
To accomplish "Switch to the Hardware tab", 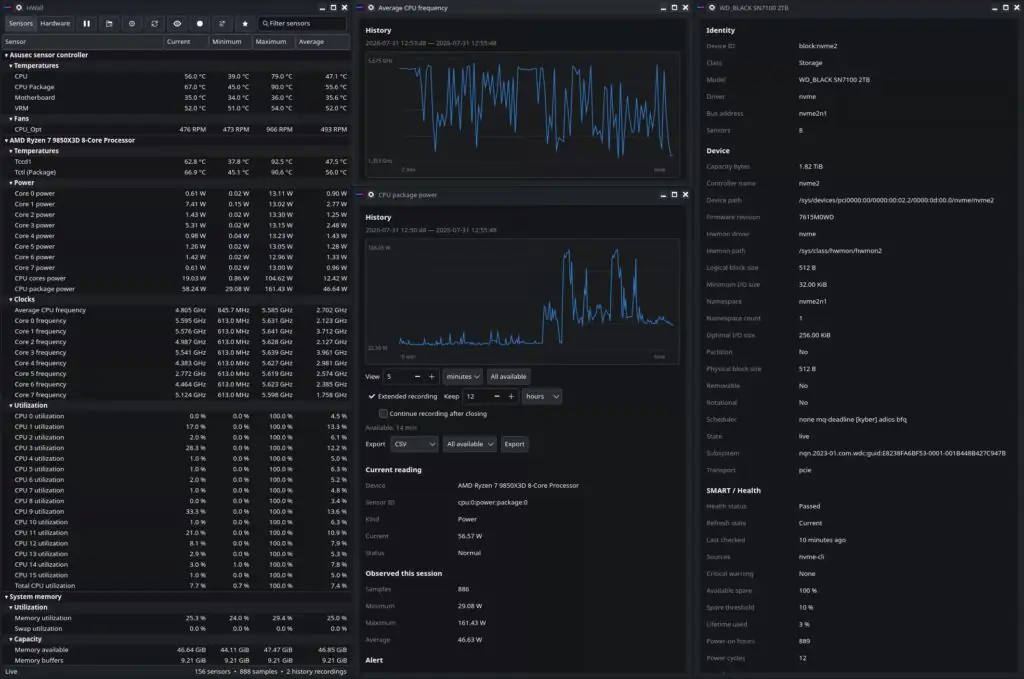I will (x=55, y=24).
